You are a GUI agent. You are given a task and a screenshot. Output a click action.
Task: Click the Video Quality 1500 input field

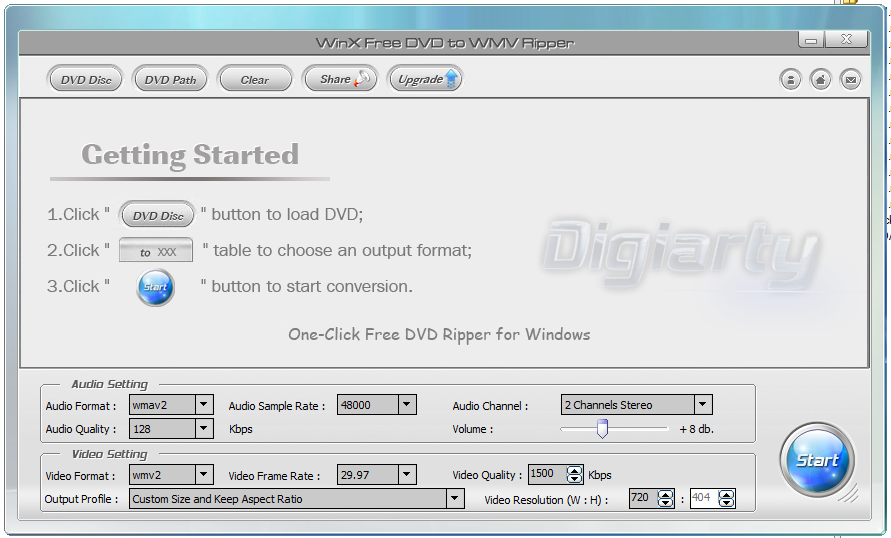click(x=548, y=474)
